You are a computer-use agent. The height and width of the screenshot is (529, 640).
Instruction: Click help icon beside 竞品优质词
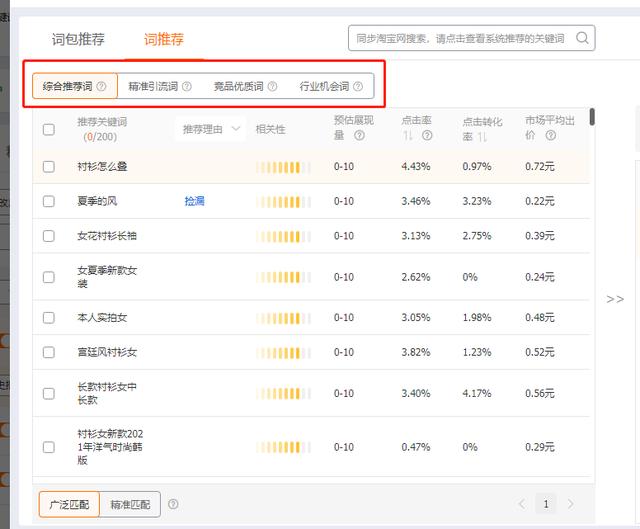coord(272,87)
